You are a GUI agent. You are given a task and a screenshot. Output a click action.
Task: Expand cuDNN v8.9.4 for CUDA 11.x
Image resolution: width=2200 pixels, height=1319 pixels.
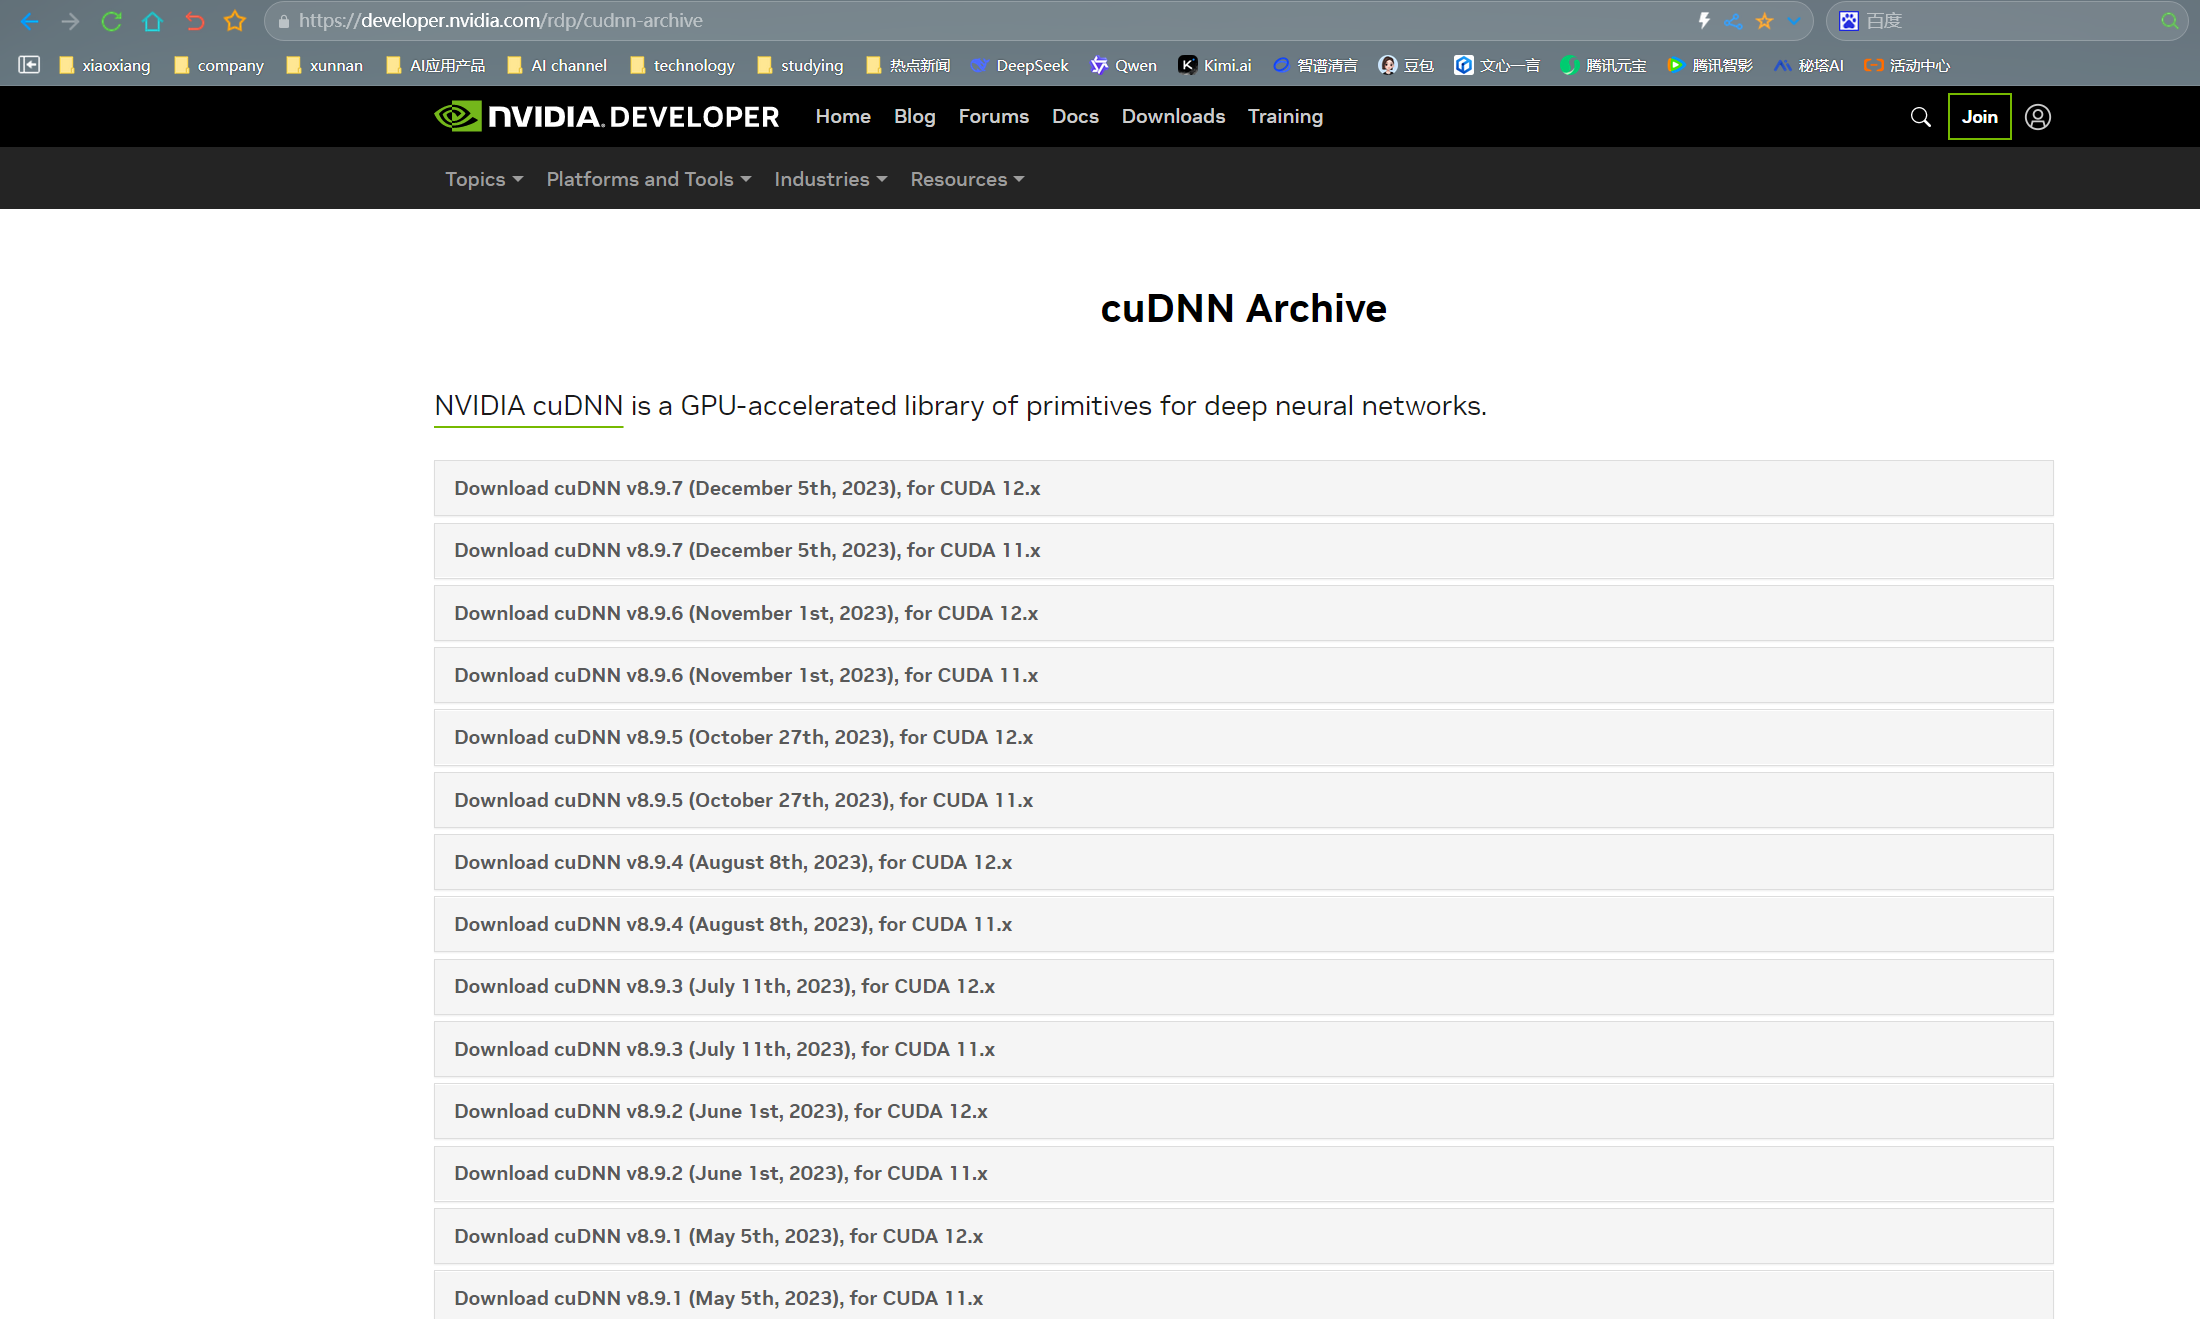[x=733, y=924]
